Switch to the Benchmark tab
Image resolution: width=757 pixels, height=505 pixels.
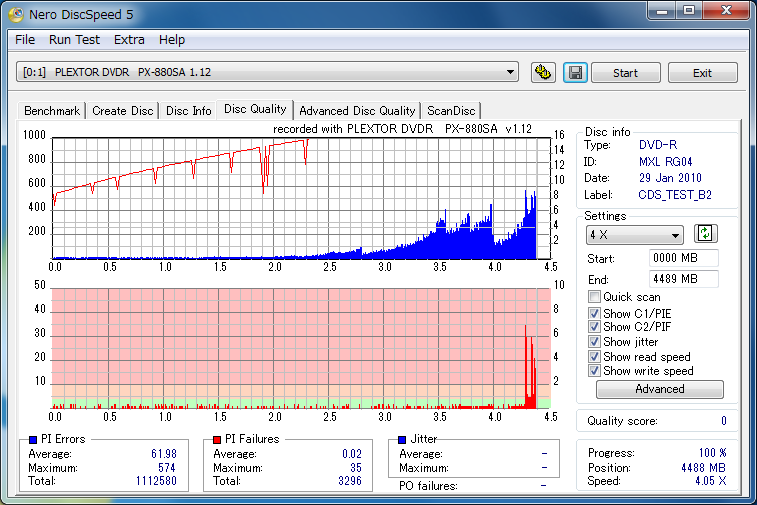[x=52, y=111]
